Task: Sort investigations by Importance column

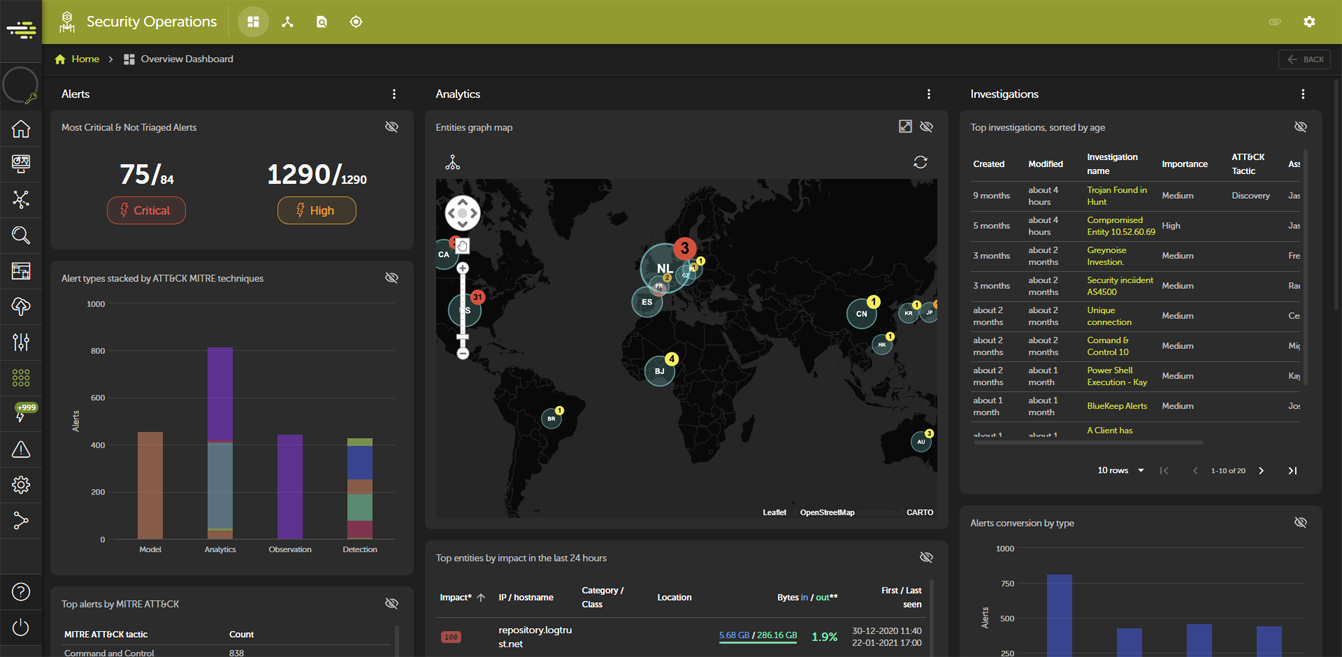Action: tap(1184, 164)
